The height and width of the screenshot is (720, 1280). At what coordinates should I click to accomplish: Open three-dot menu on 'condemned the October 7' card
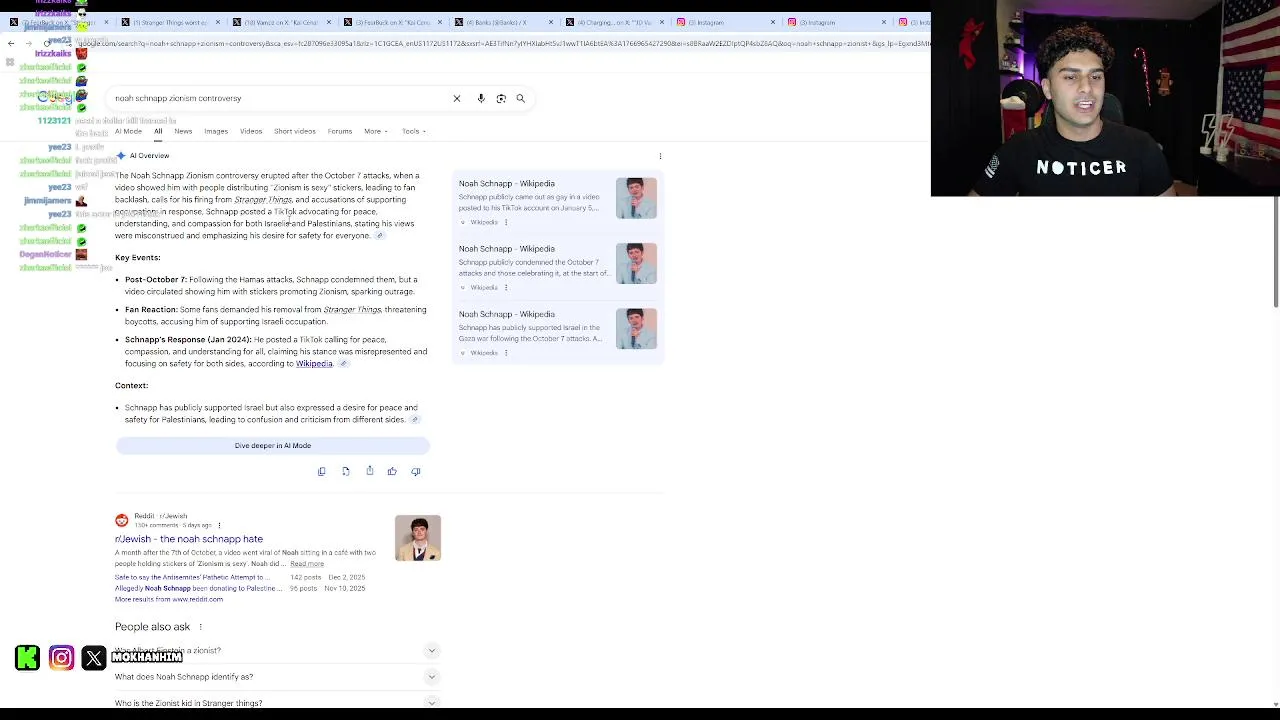pos(506,287)
